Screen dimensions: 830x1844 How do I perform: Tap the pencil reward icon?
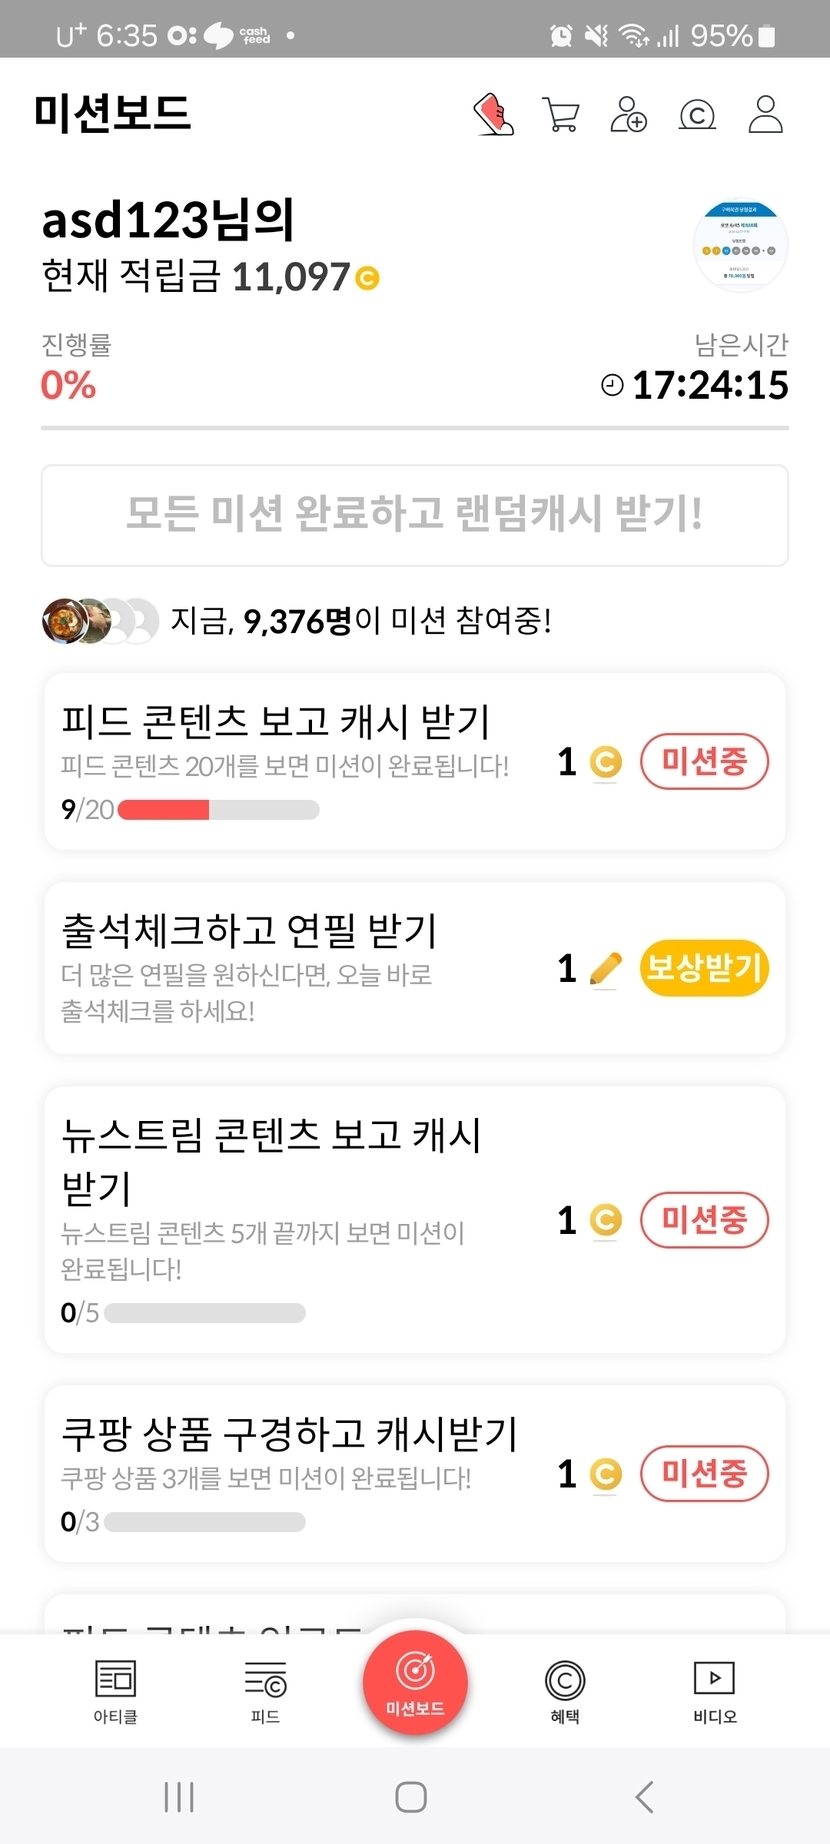pos(605,968)
